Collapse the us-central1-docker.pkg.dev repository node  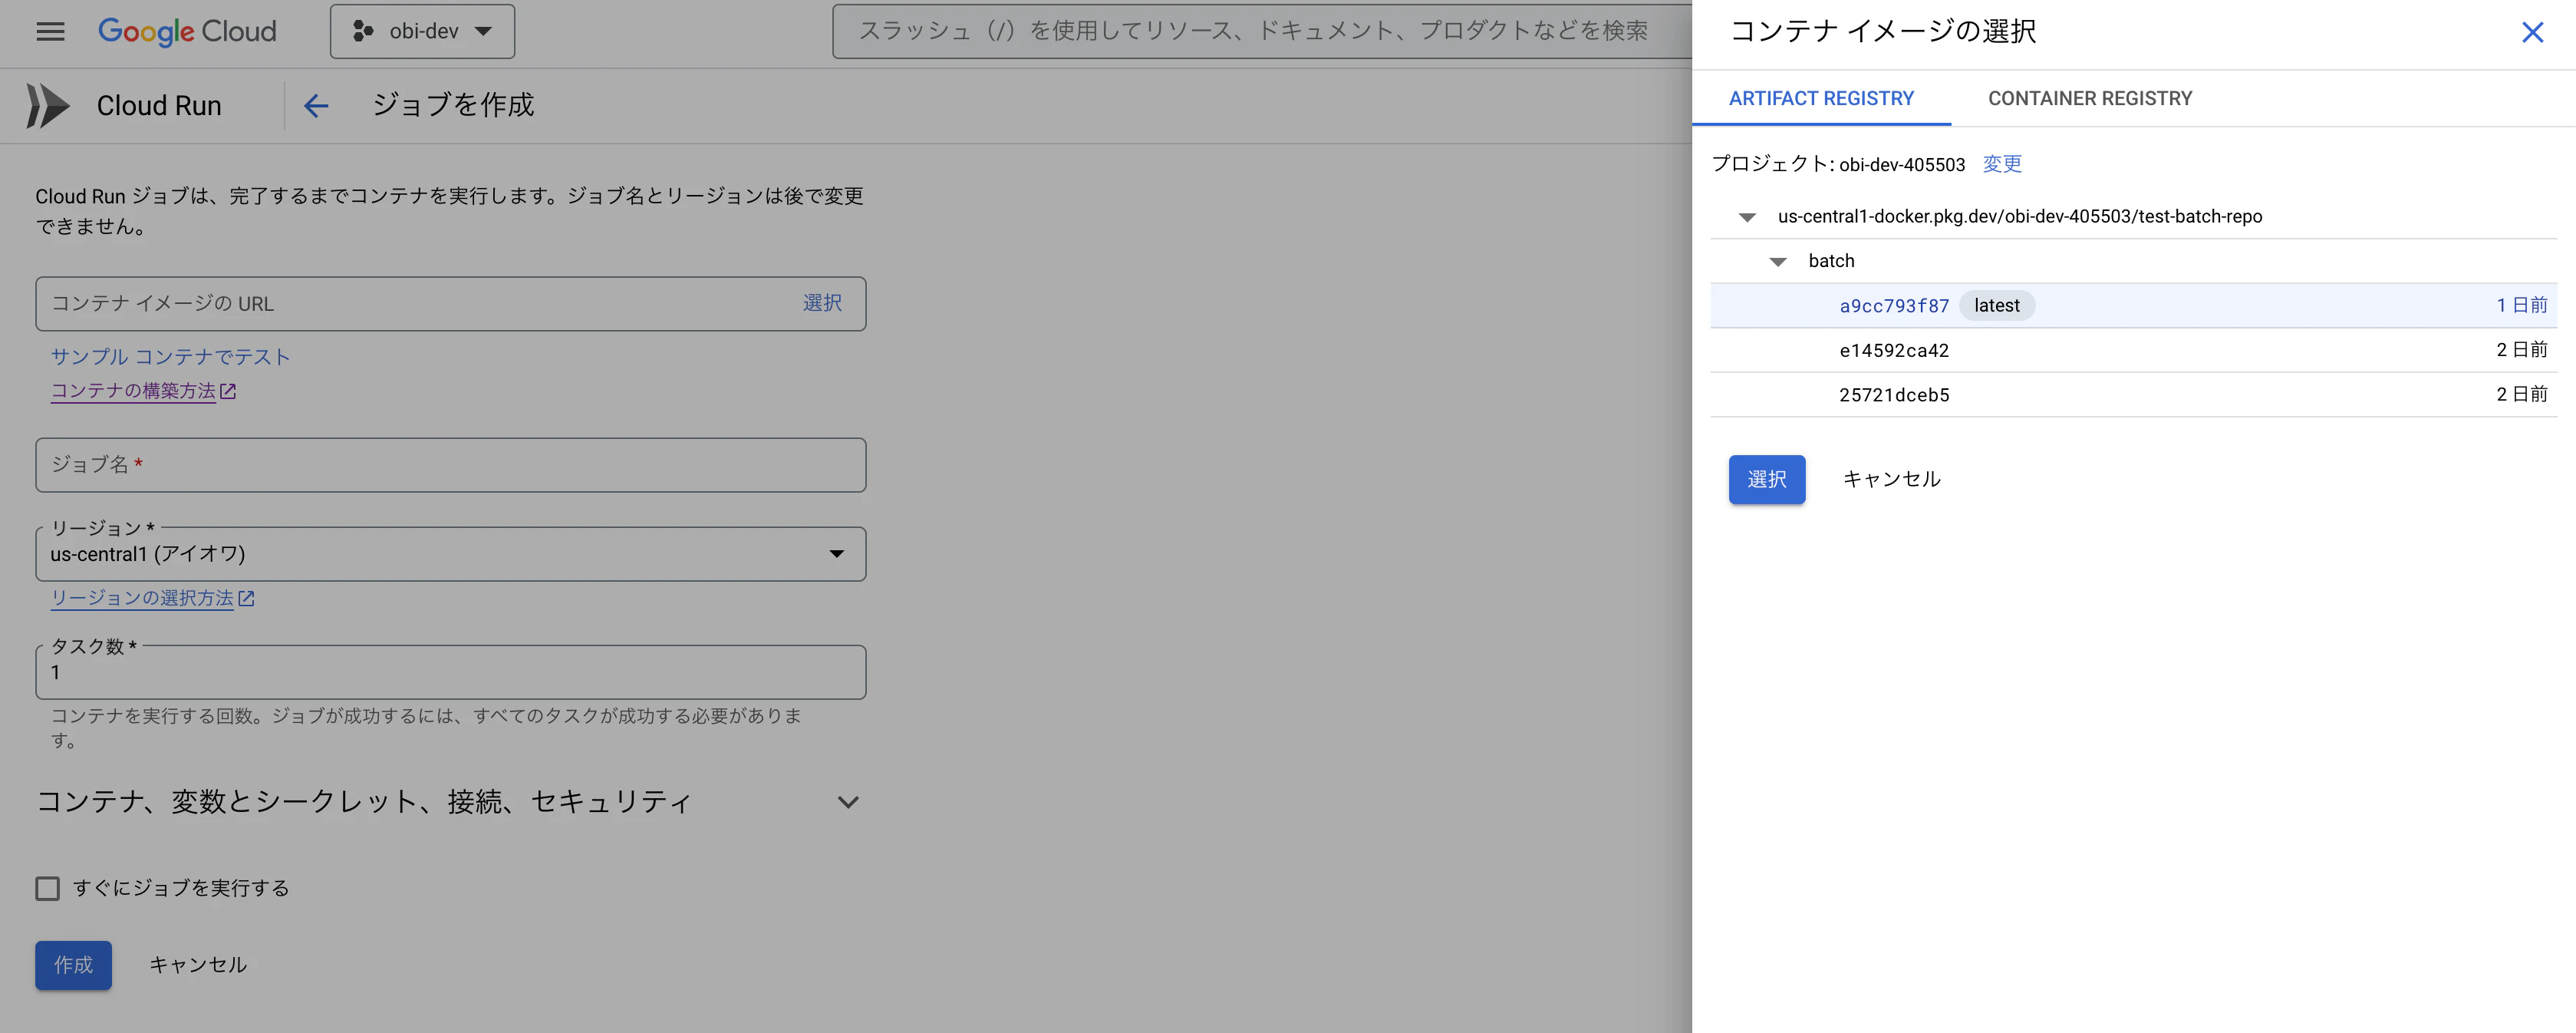pos(1747,217)
